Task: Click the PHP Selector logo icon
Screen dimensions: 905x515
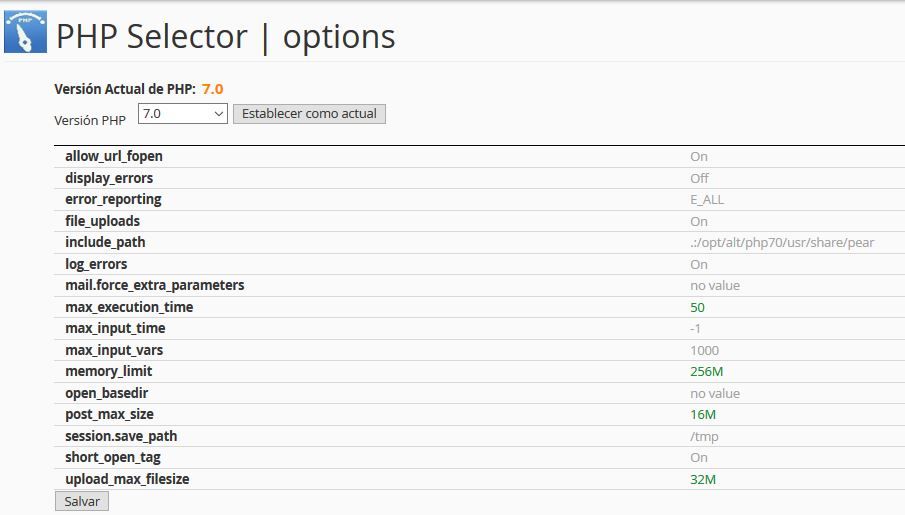Action: click(25, 32)
